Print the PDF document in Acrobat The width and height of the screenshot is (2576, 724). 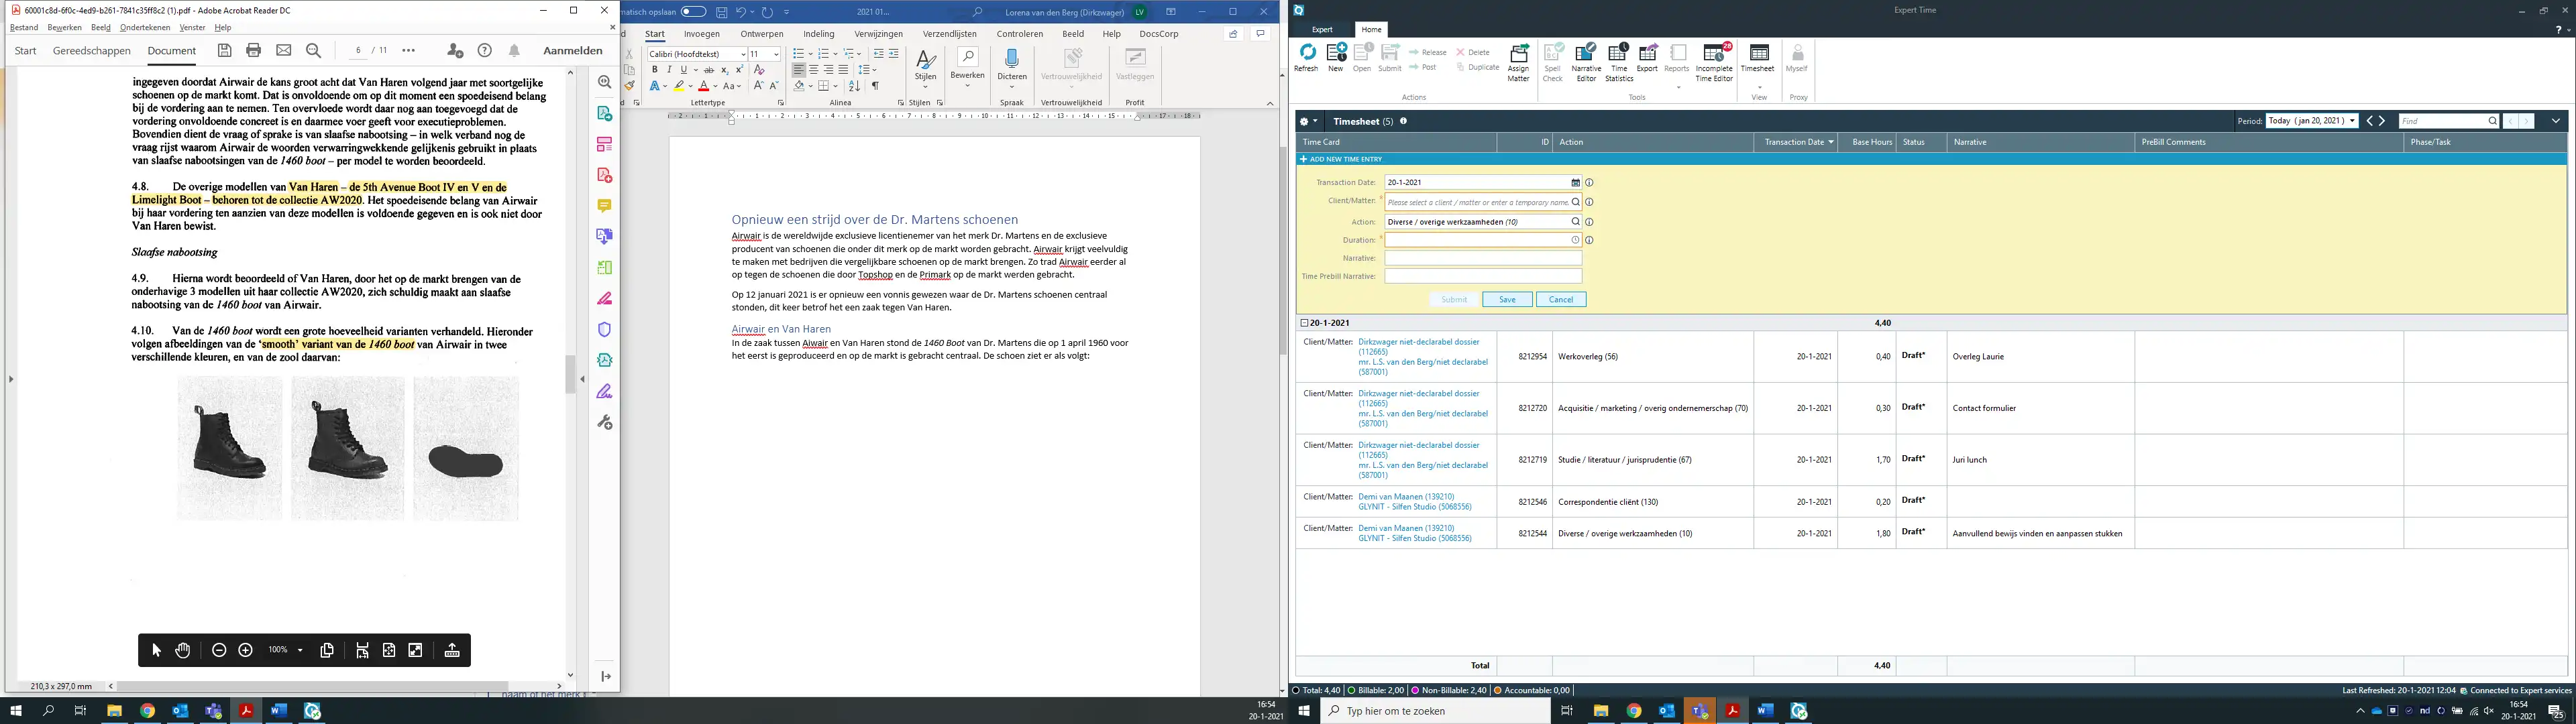click(254, 50)
